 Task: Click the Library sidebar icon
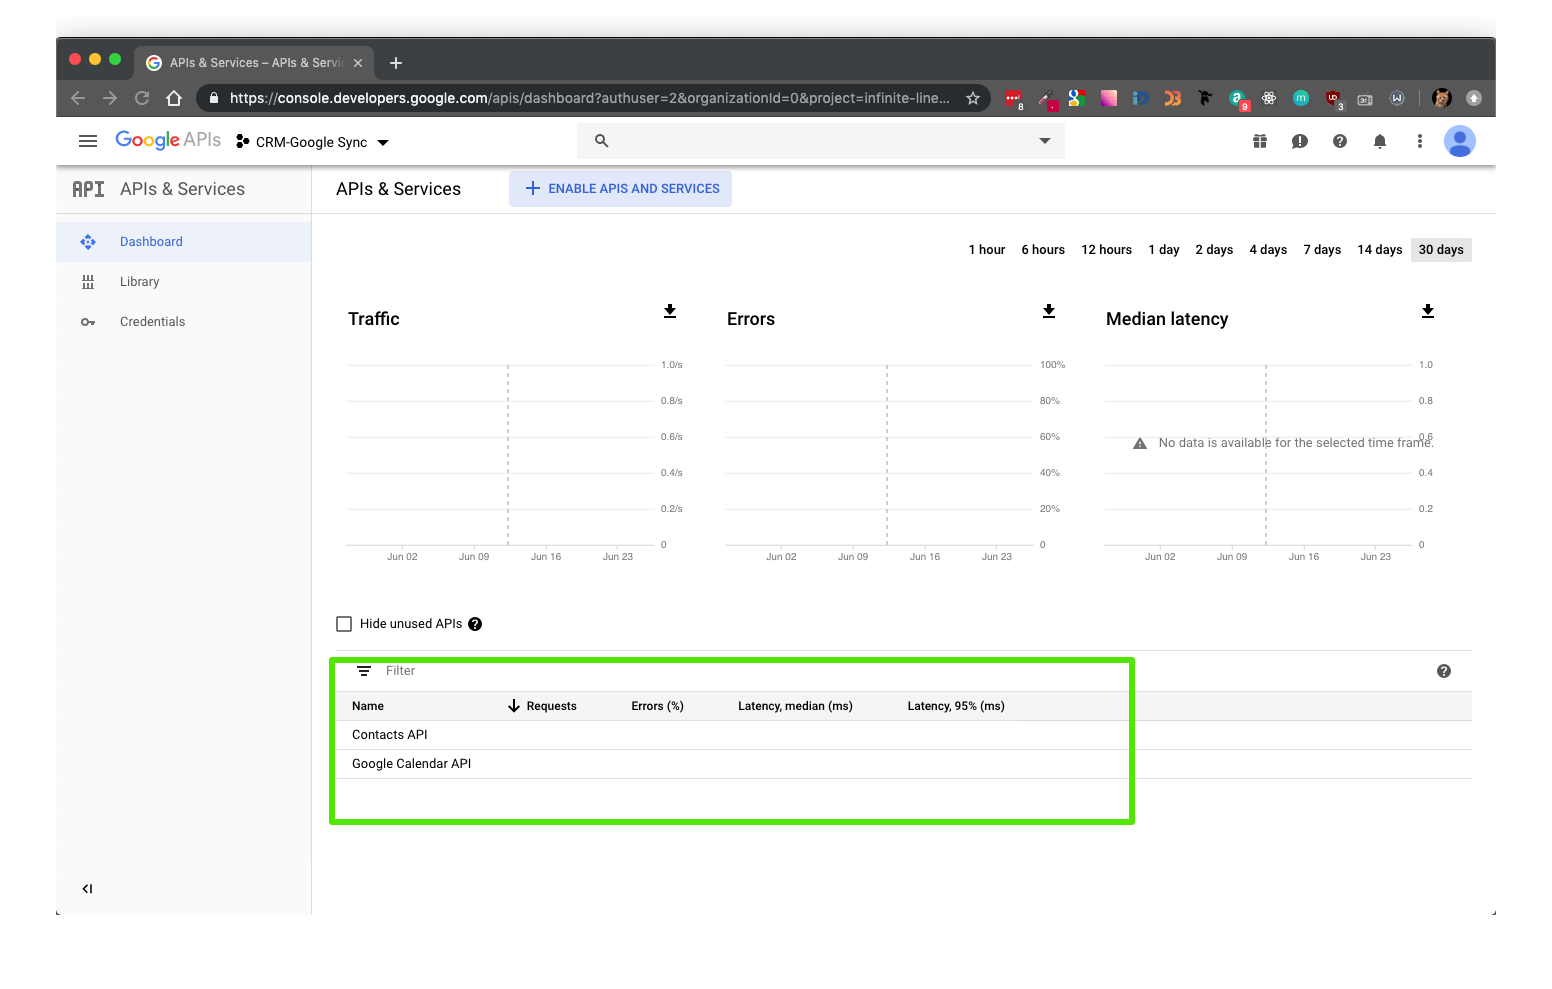tap(88, 282)
